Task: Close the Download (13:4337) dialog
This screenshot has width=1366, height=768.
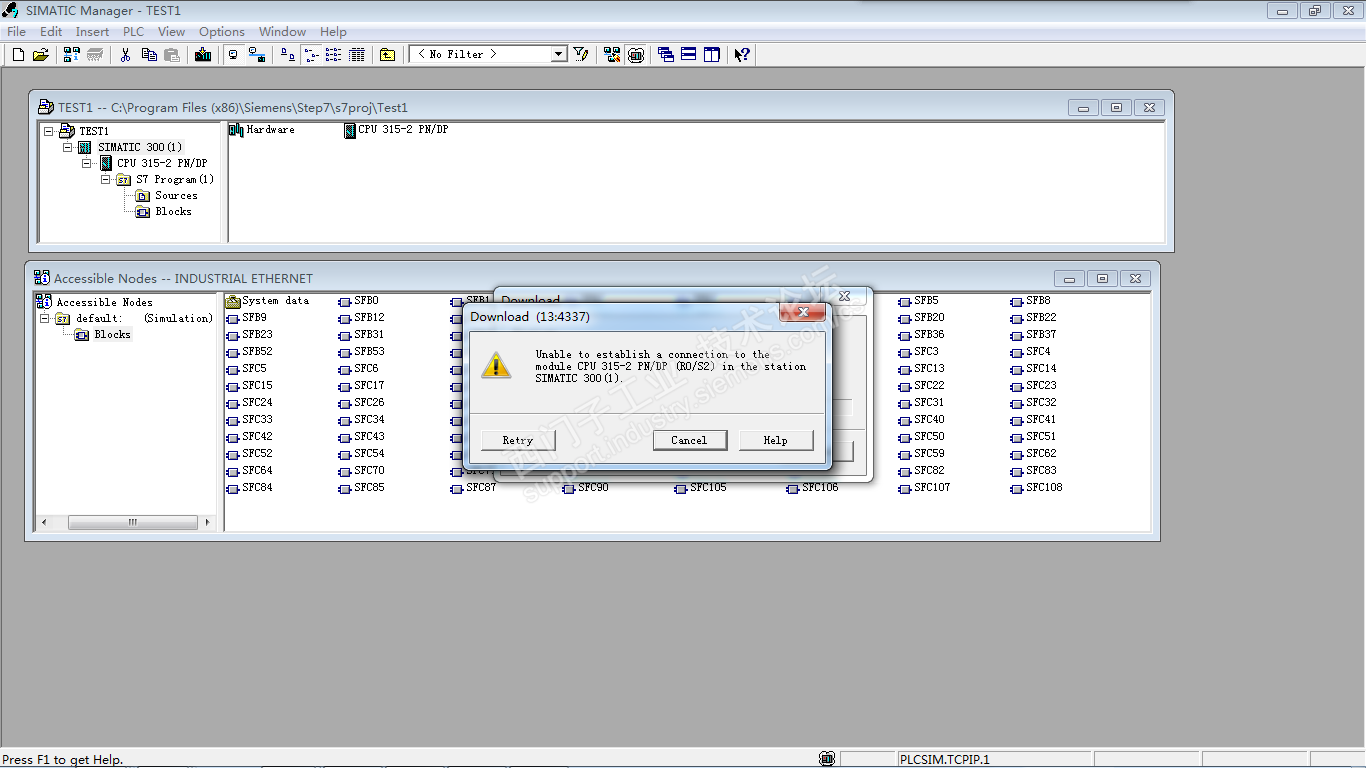Action: tap(802, 315)
